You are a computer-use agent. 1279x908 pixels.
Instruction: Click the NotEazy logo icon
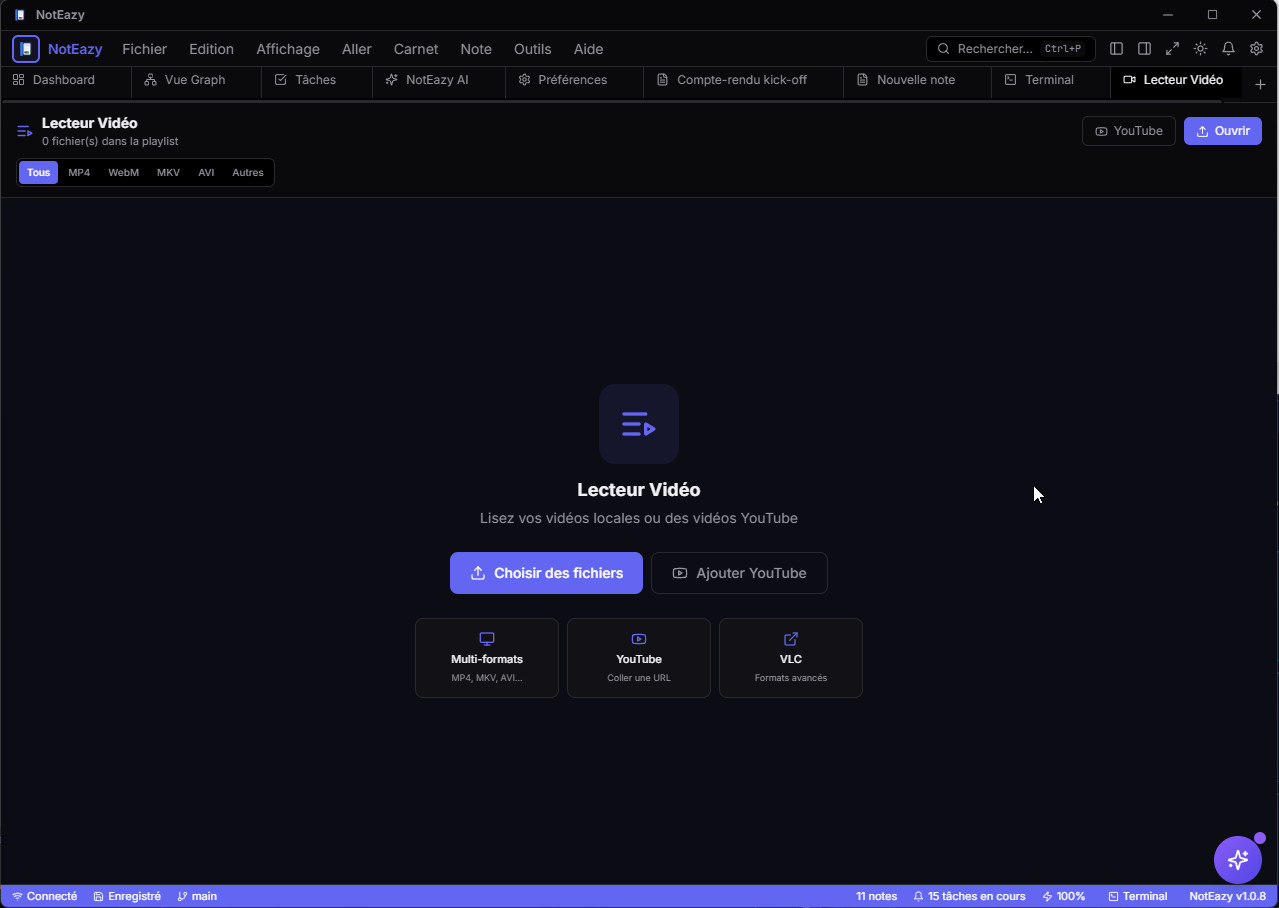(x=26, y=49)
